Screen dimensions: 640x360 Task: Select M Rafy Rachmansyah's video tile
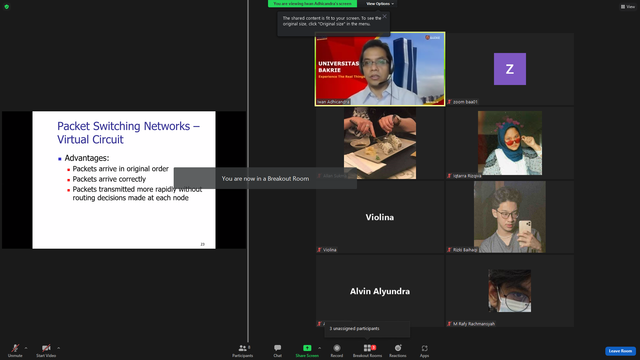(x=510, y=291)
